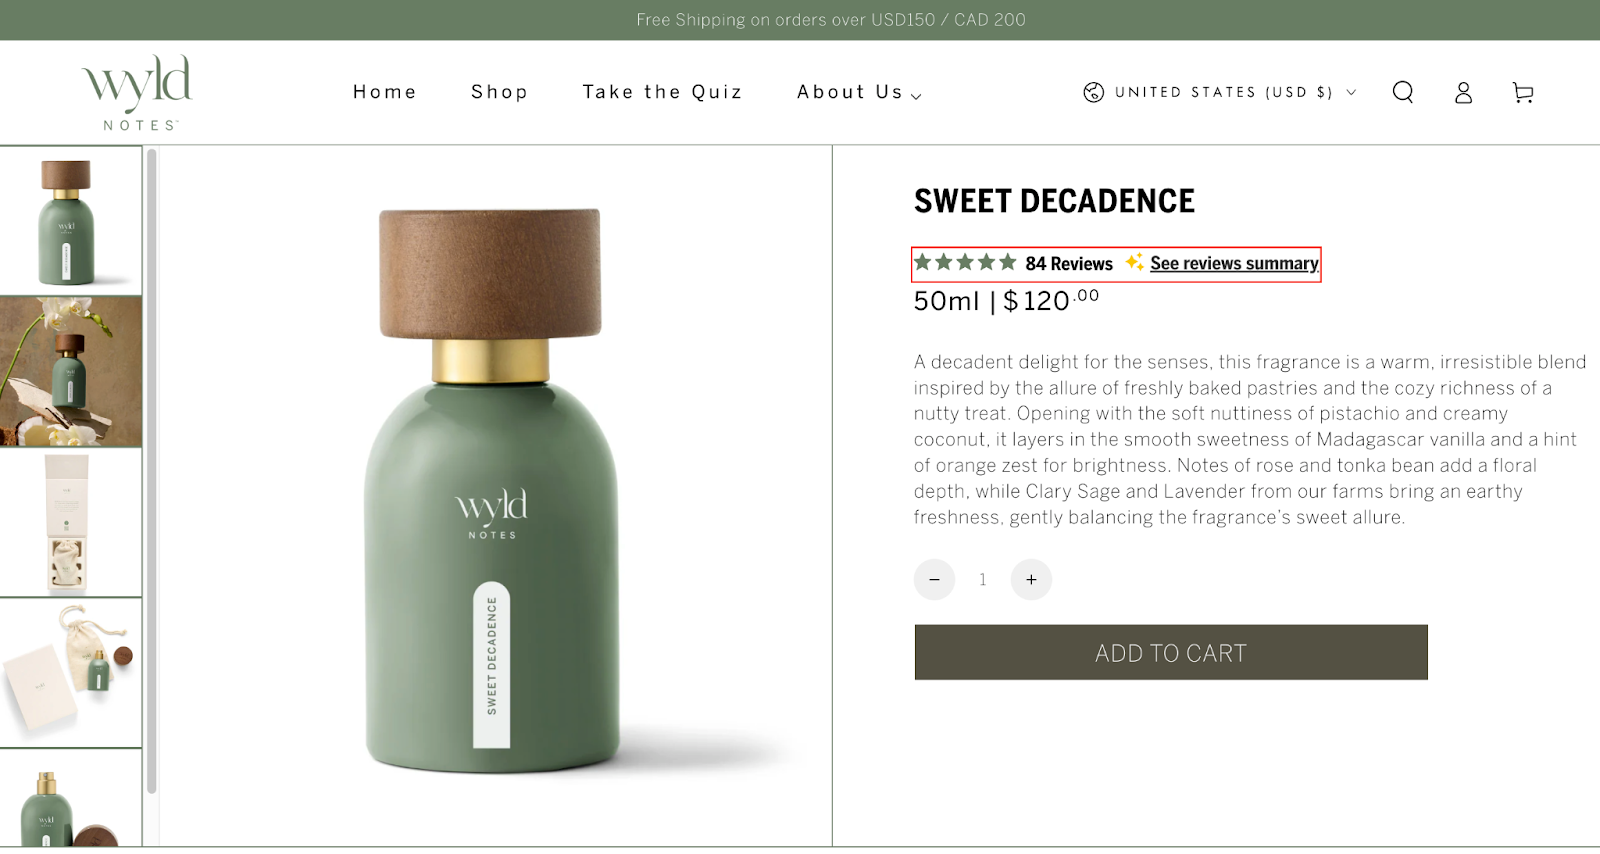Select the third rating star
Screen dimensions: 1600x854
click(x=965, y=262)
